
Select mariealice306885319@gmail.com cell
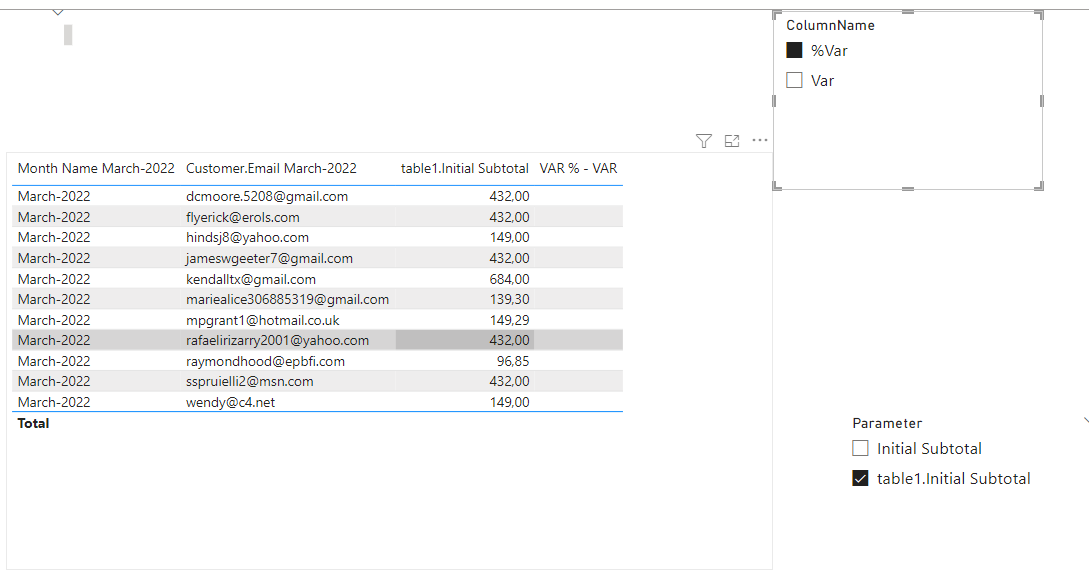(287, 299)
